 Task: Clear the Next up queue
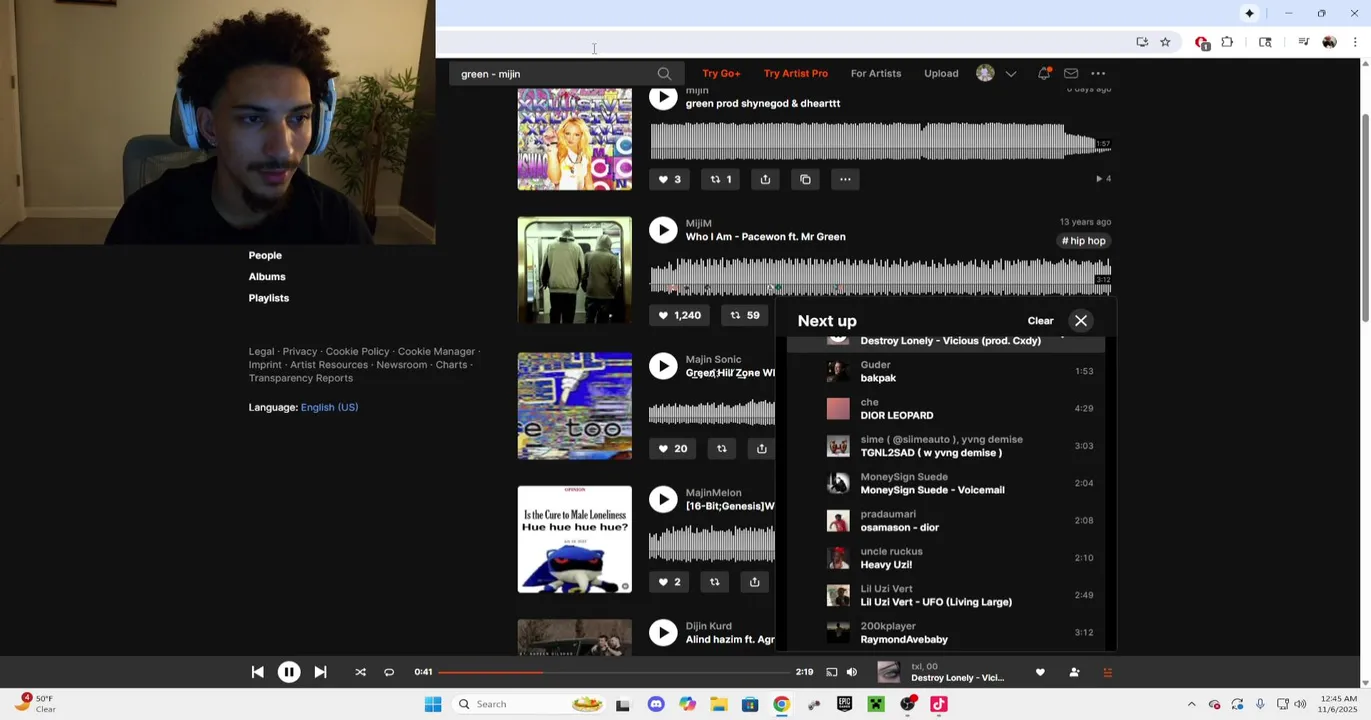point(1040,321)
